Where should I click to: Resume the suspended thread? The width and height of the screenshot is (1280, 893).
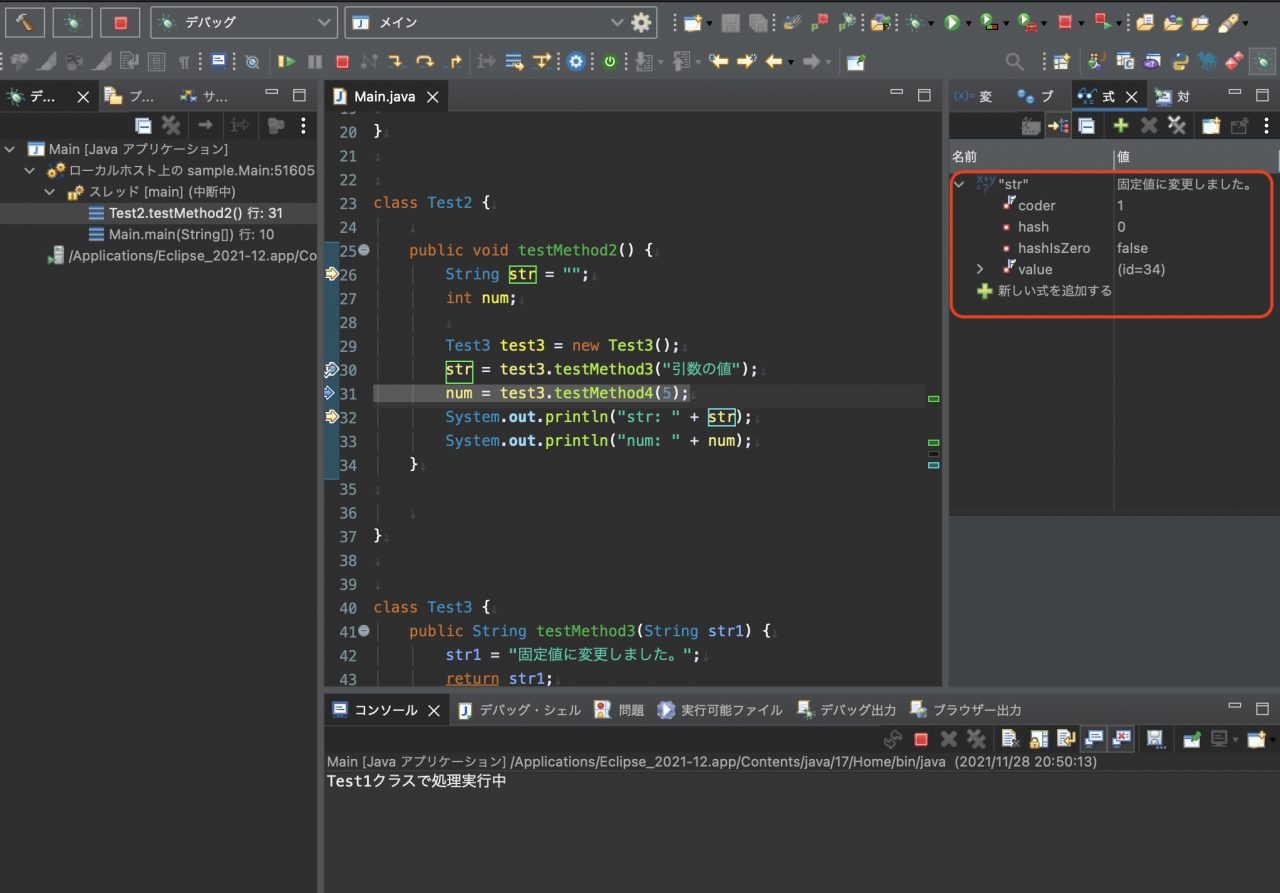pyautogui.click(x=287, y=61)
